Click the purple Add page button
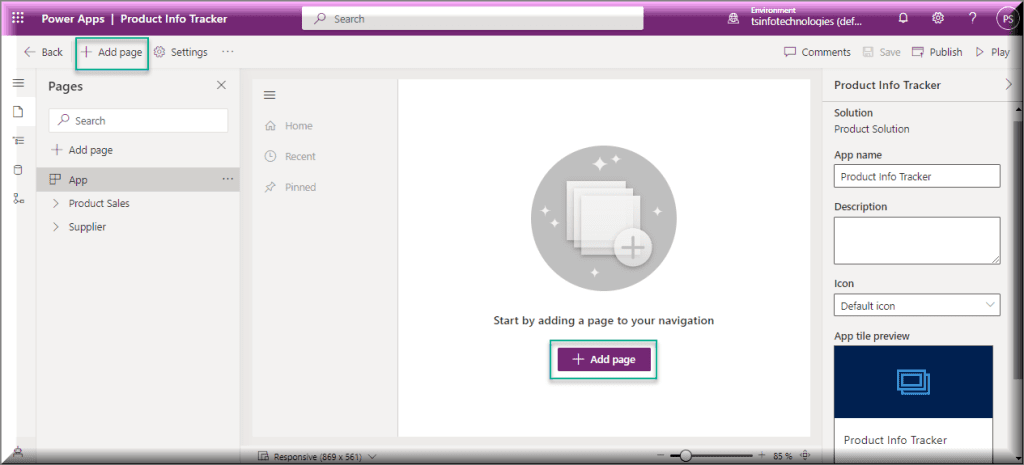This screenshot has width=1024, height=465. (x=603, y=359)
